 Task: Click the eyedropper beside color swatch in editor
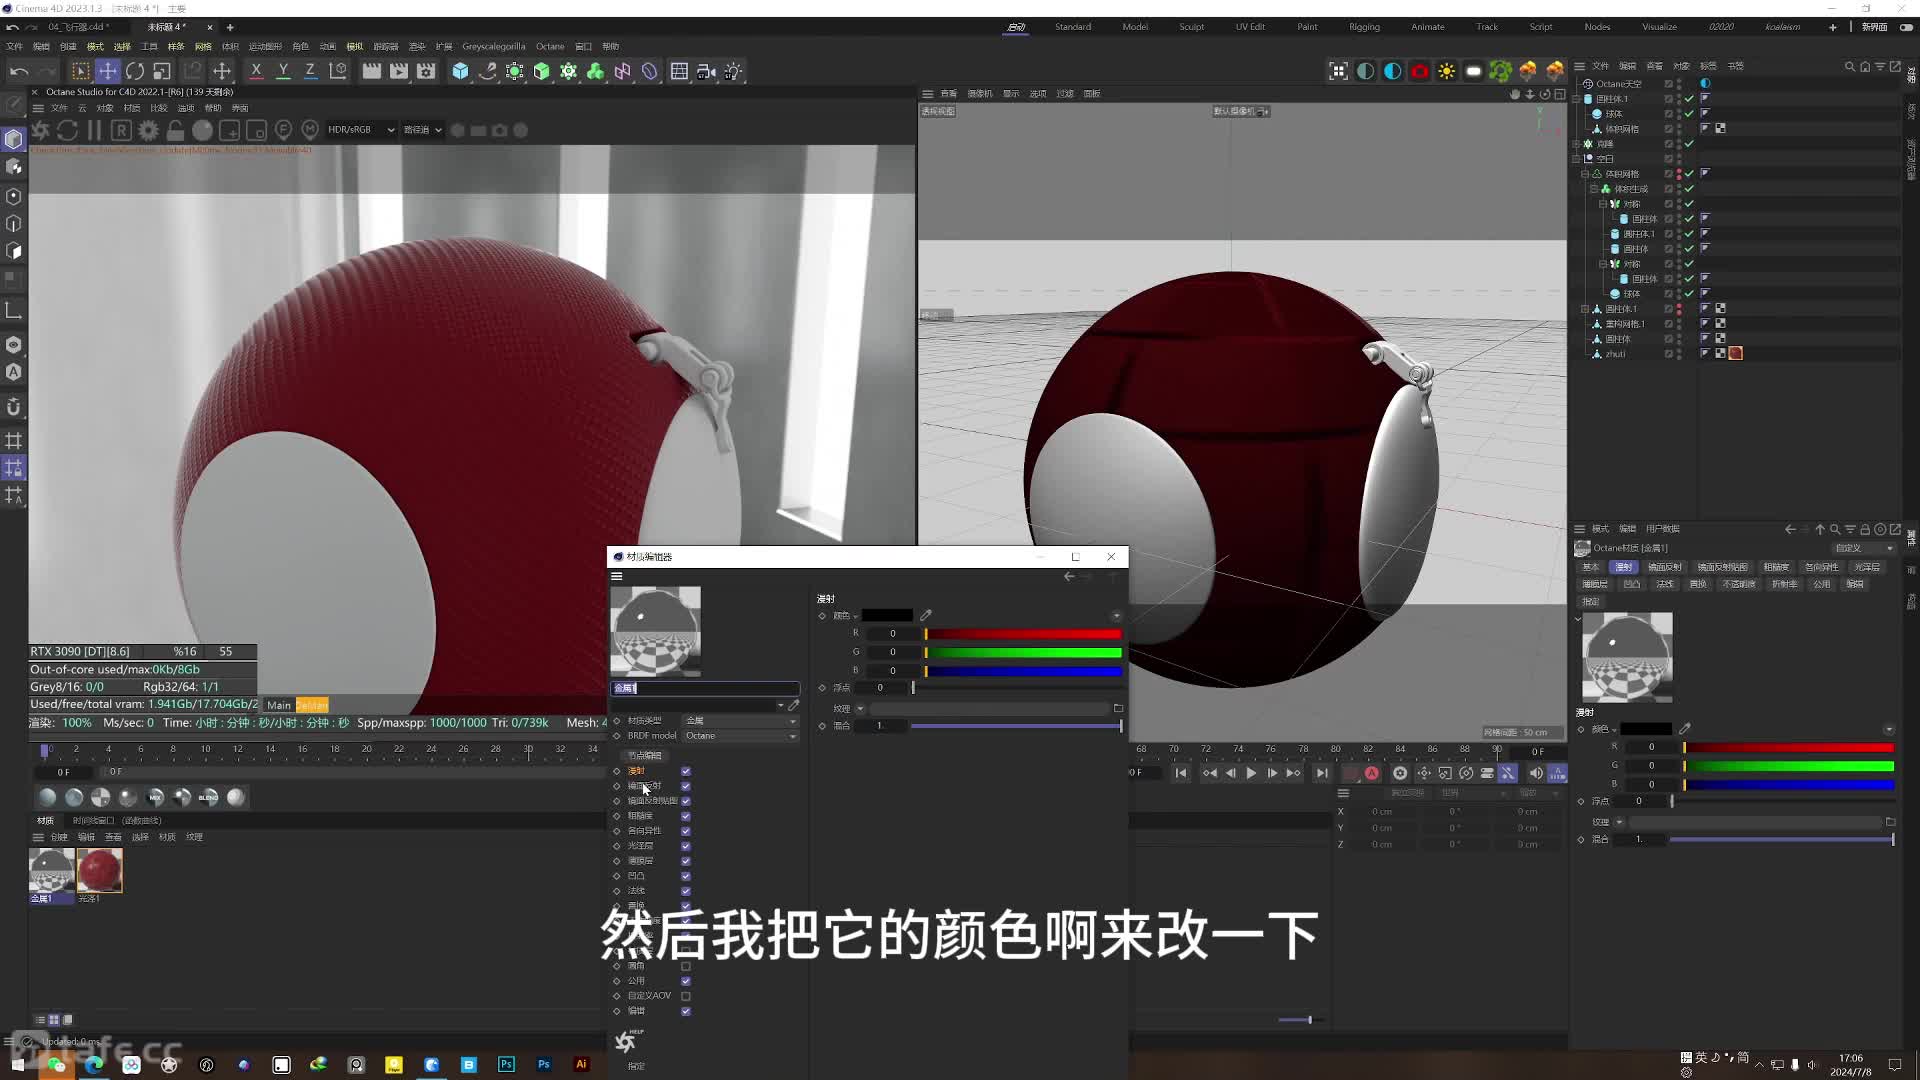(926, 615)
